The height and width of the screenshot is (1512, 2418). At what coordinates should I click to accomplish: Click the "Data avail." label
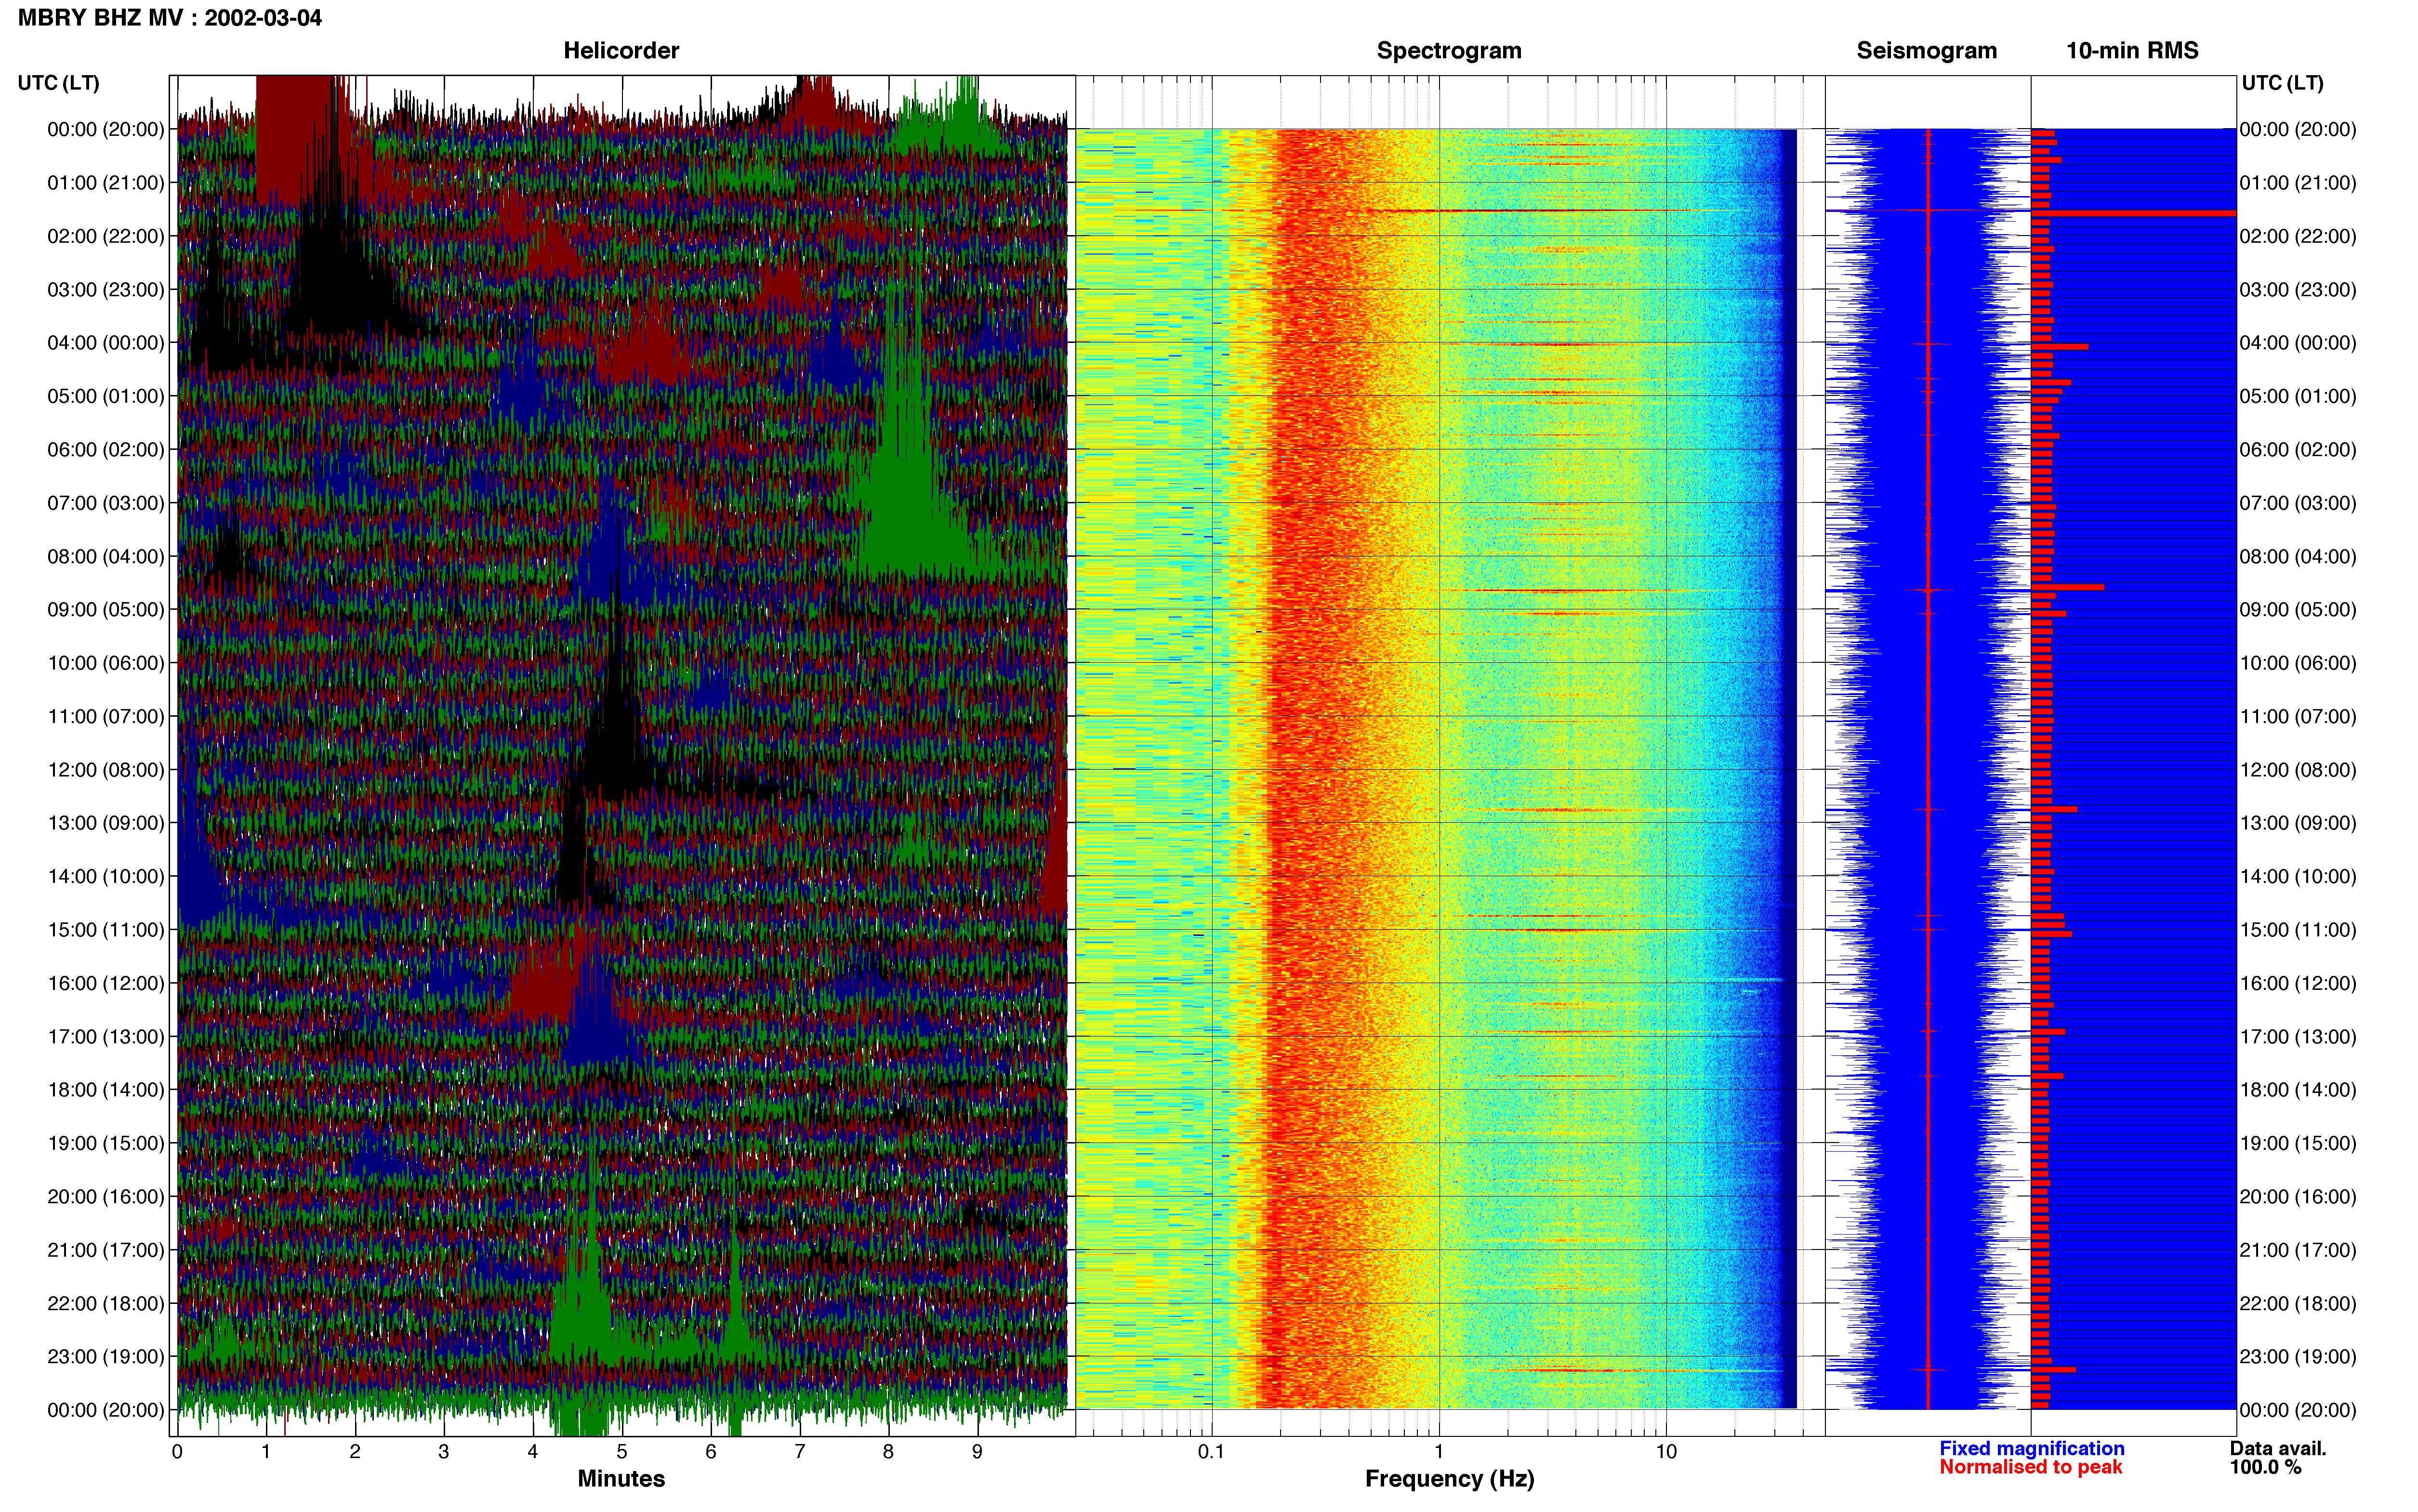point(2278,1448)
